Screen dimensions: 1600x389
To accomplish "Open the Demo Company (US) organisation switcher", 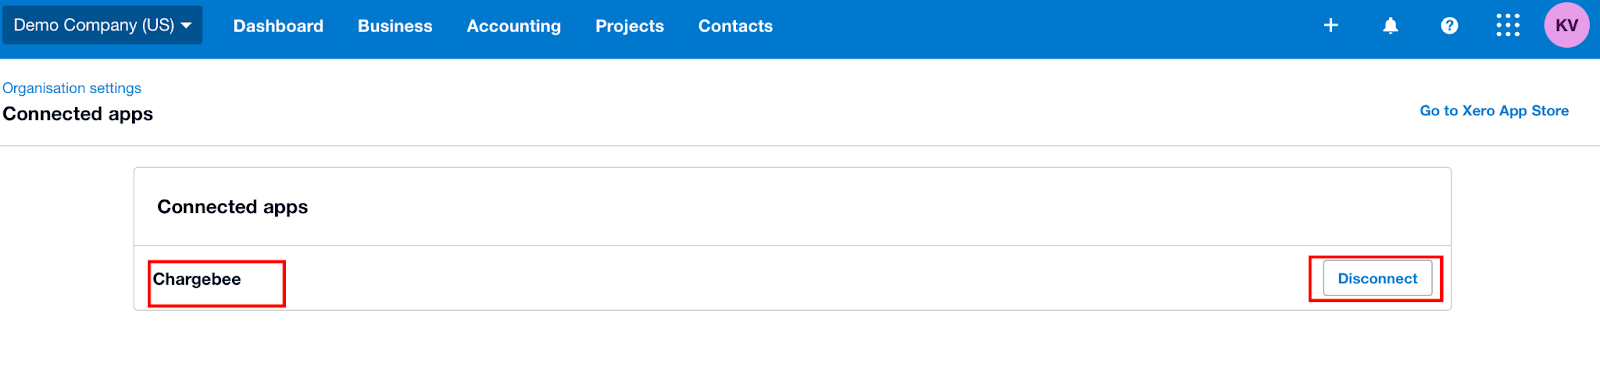I will (x=102, y=25).
